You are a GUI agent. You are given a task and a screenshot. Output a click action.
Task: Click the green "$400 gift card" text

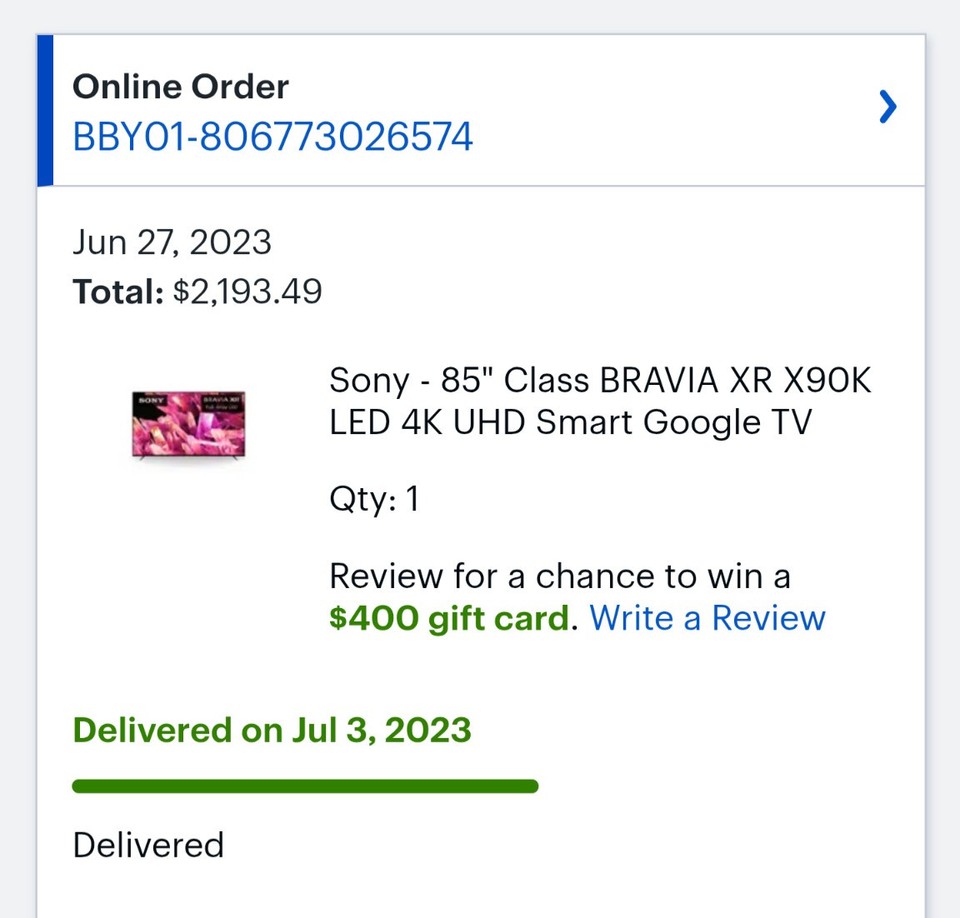[x=449, y=618]
